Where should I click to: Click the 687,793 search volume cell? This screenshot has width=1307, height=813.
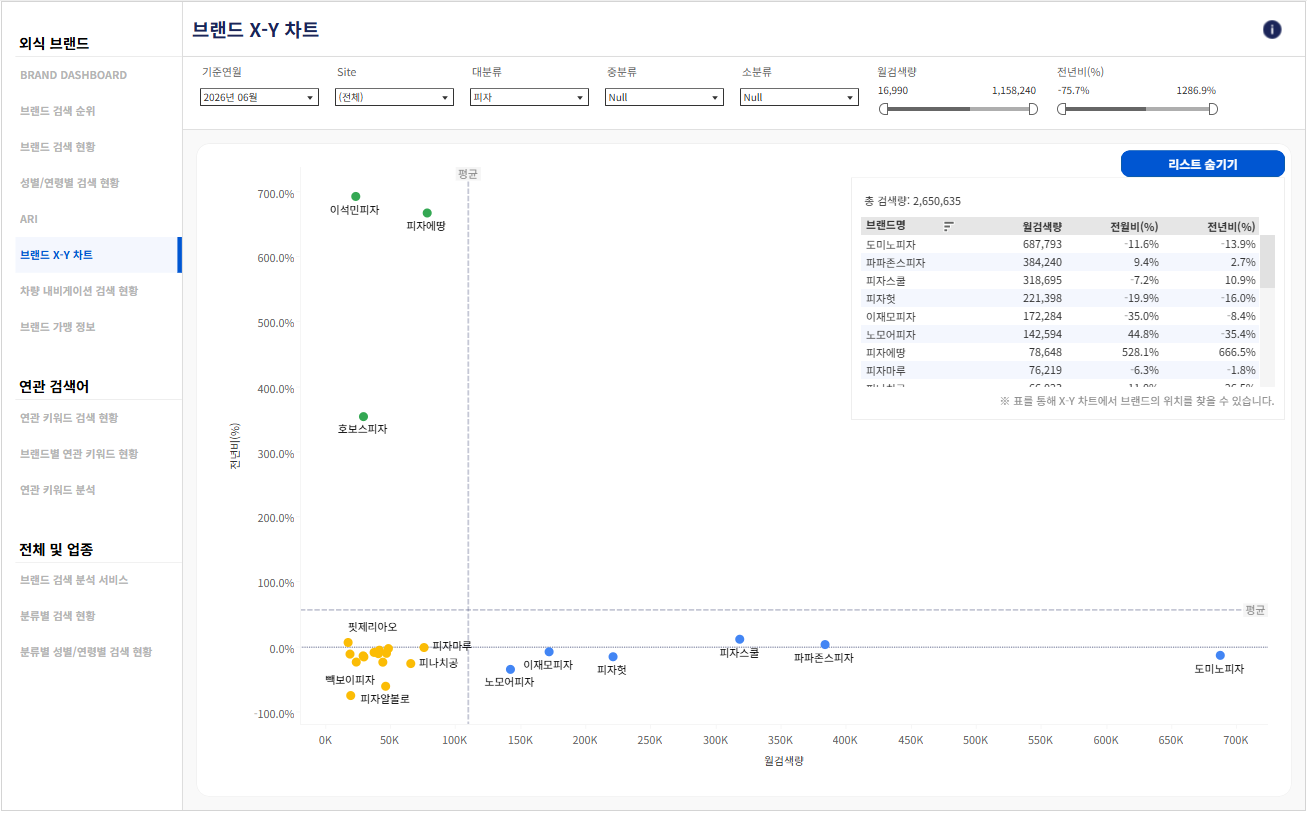[x=1042, y=244]
